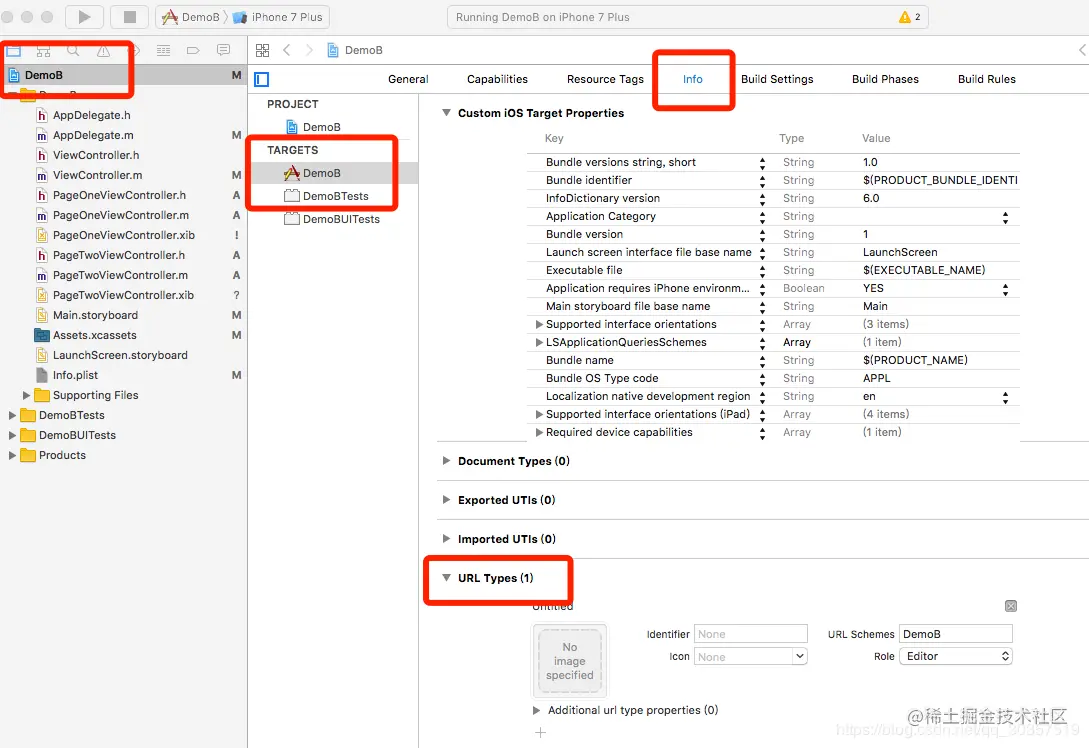The width and height of the screenshot is (1089, 748).
Task: Switch to the Build Rules tab
Action: click(986, 79)
